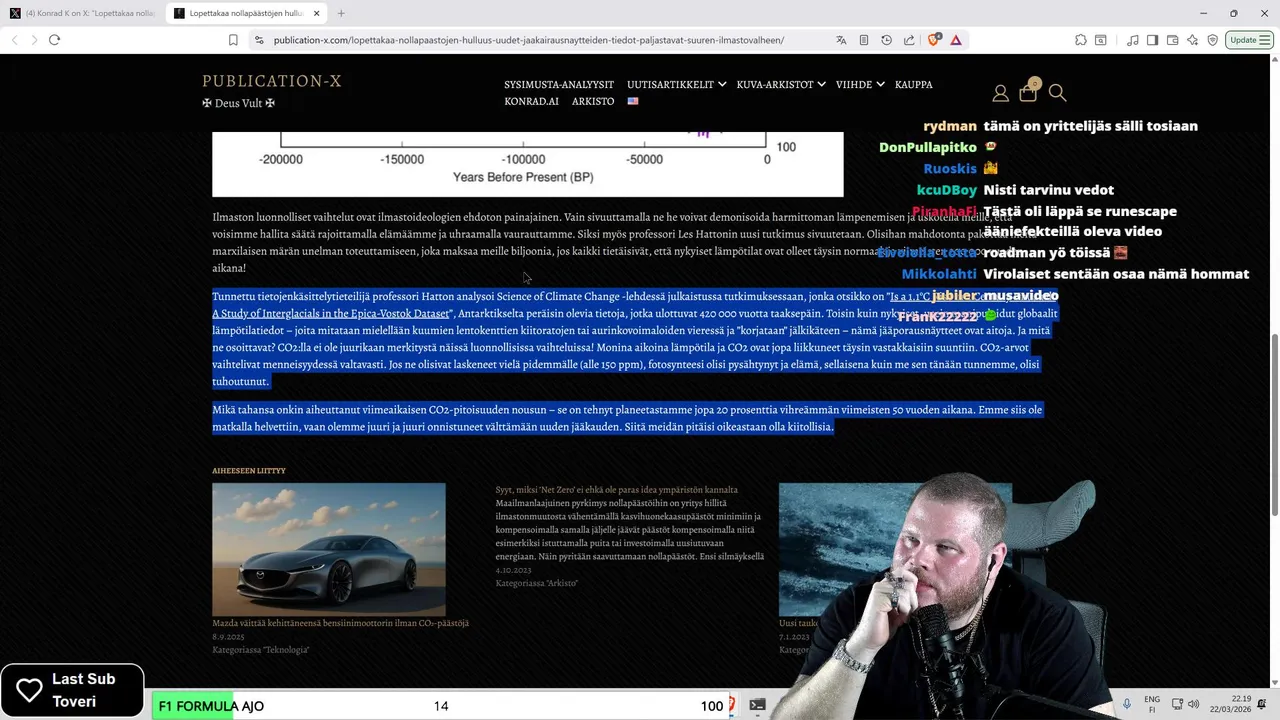Click the PUBLICATION-X site logo
The height and width of the screenshot is (720, 1280).
click(x=272, y=81)
